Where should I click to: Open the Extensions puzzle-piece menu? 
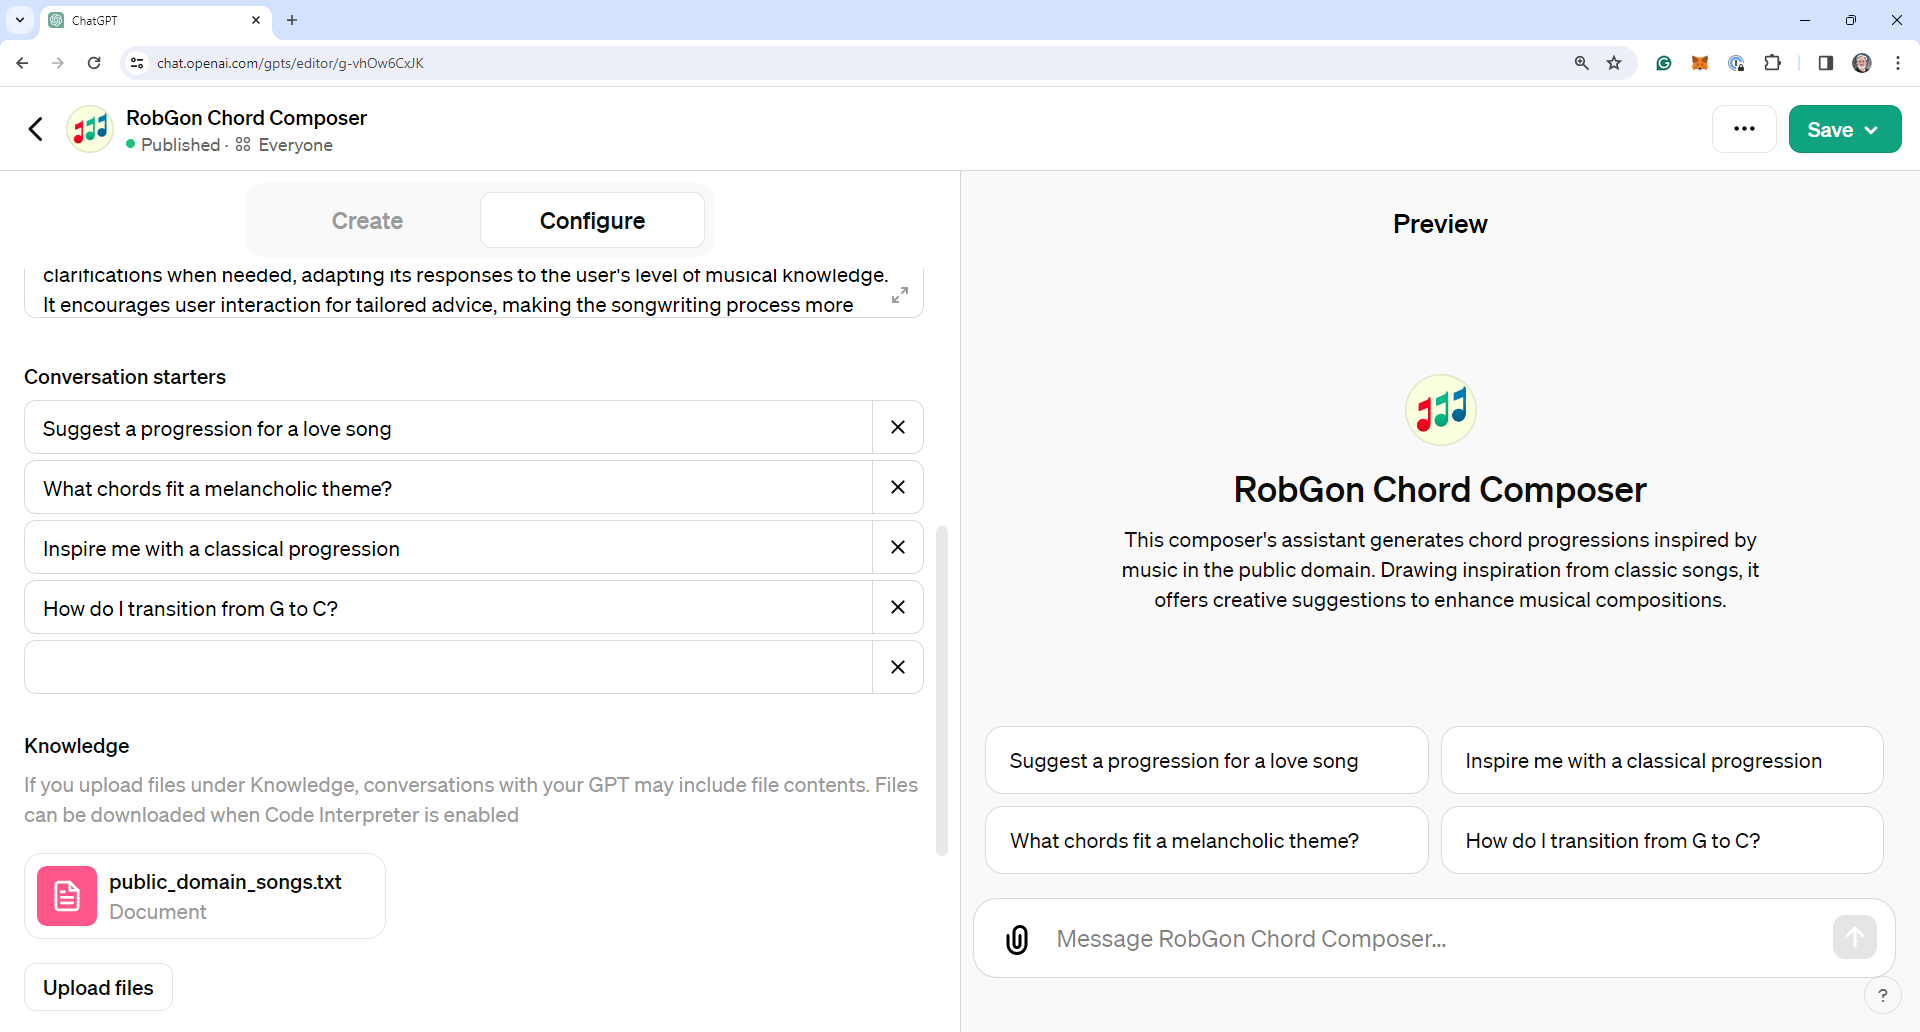tap(1772, 63)
